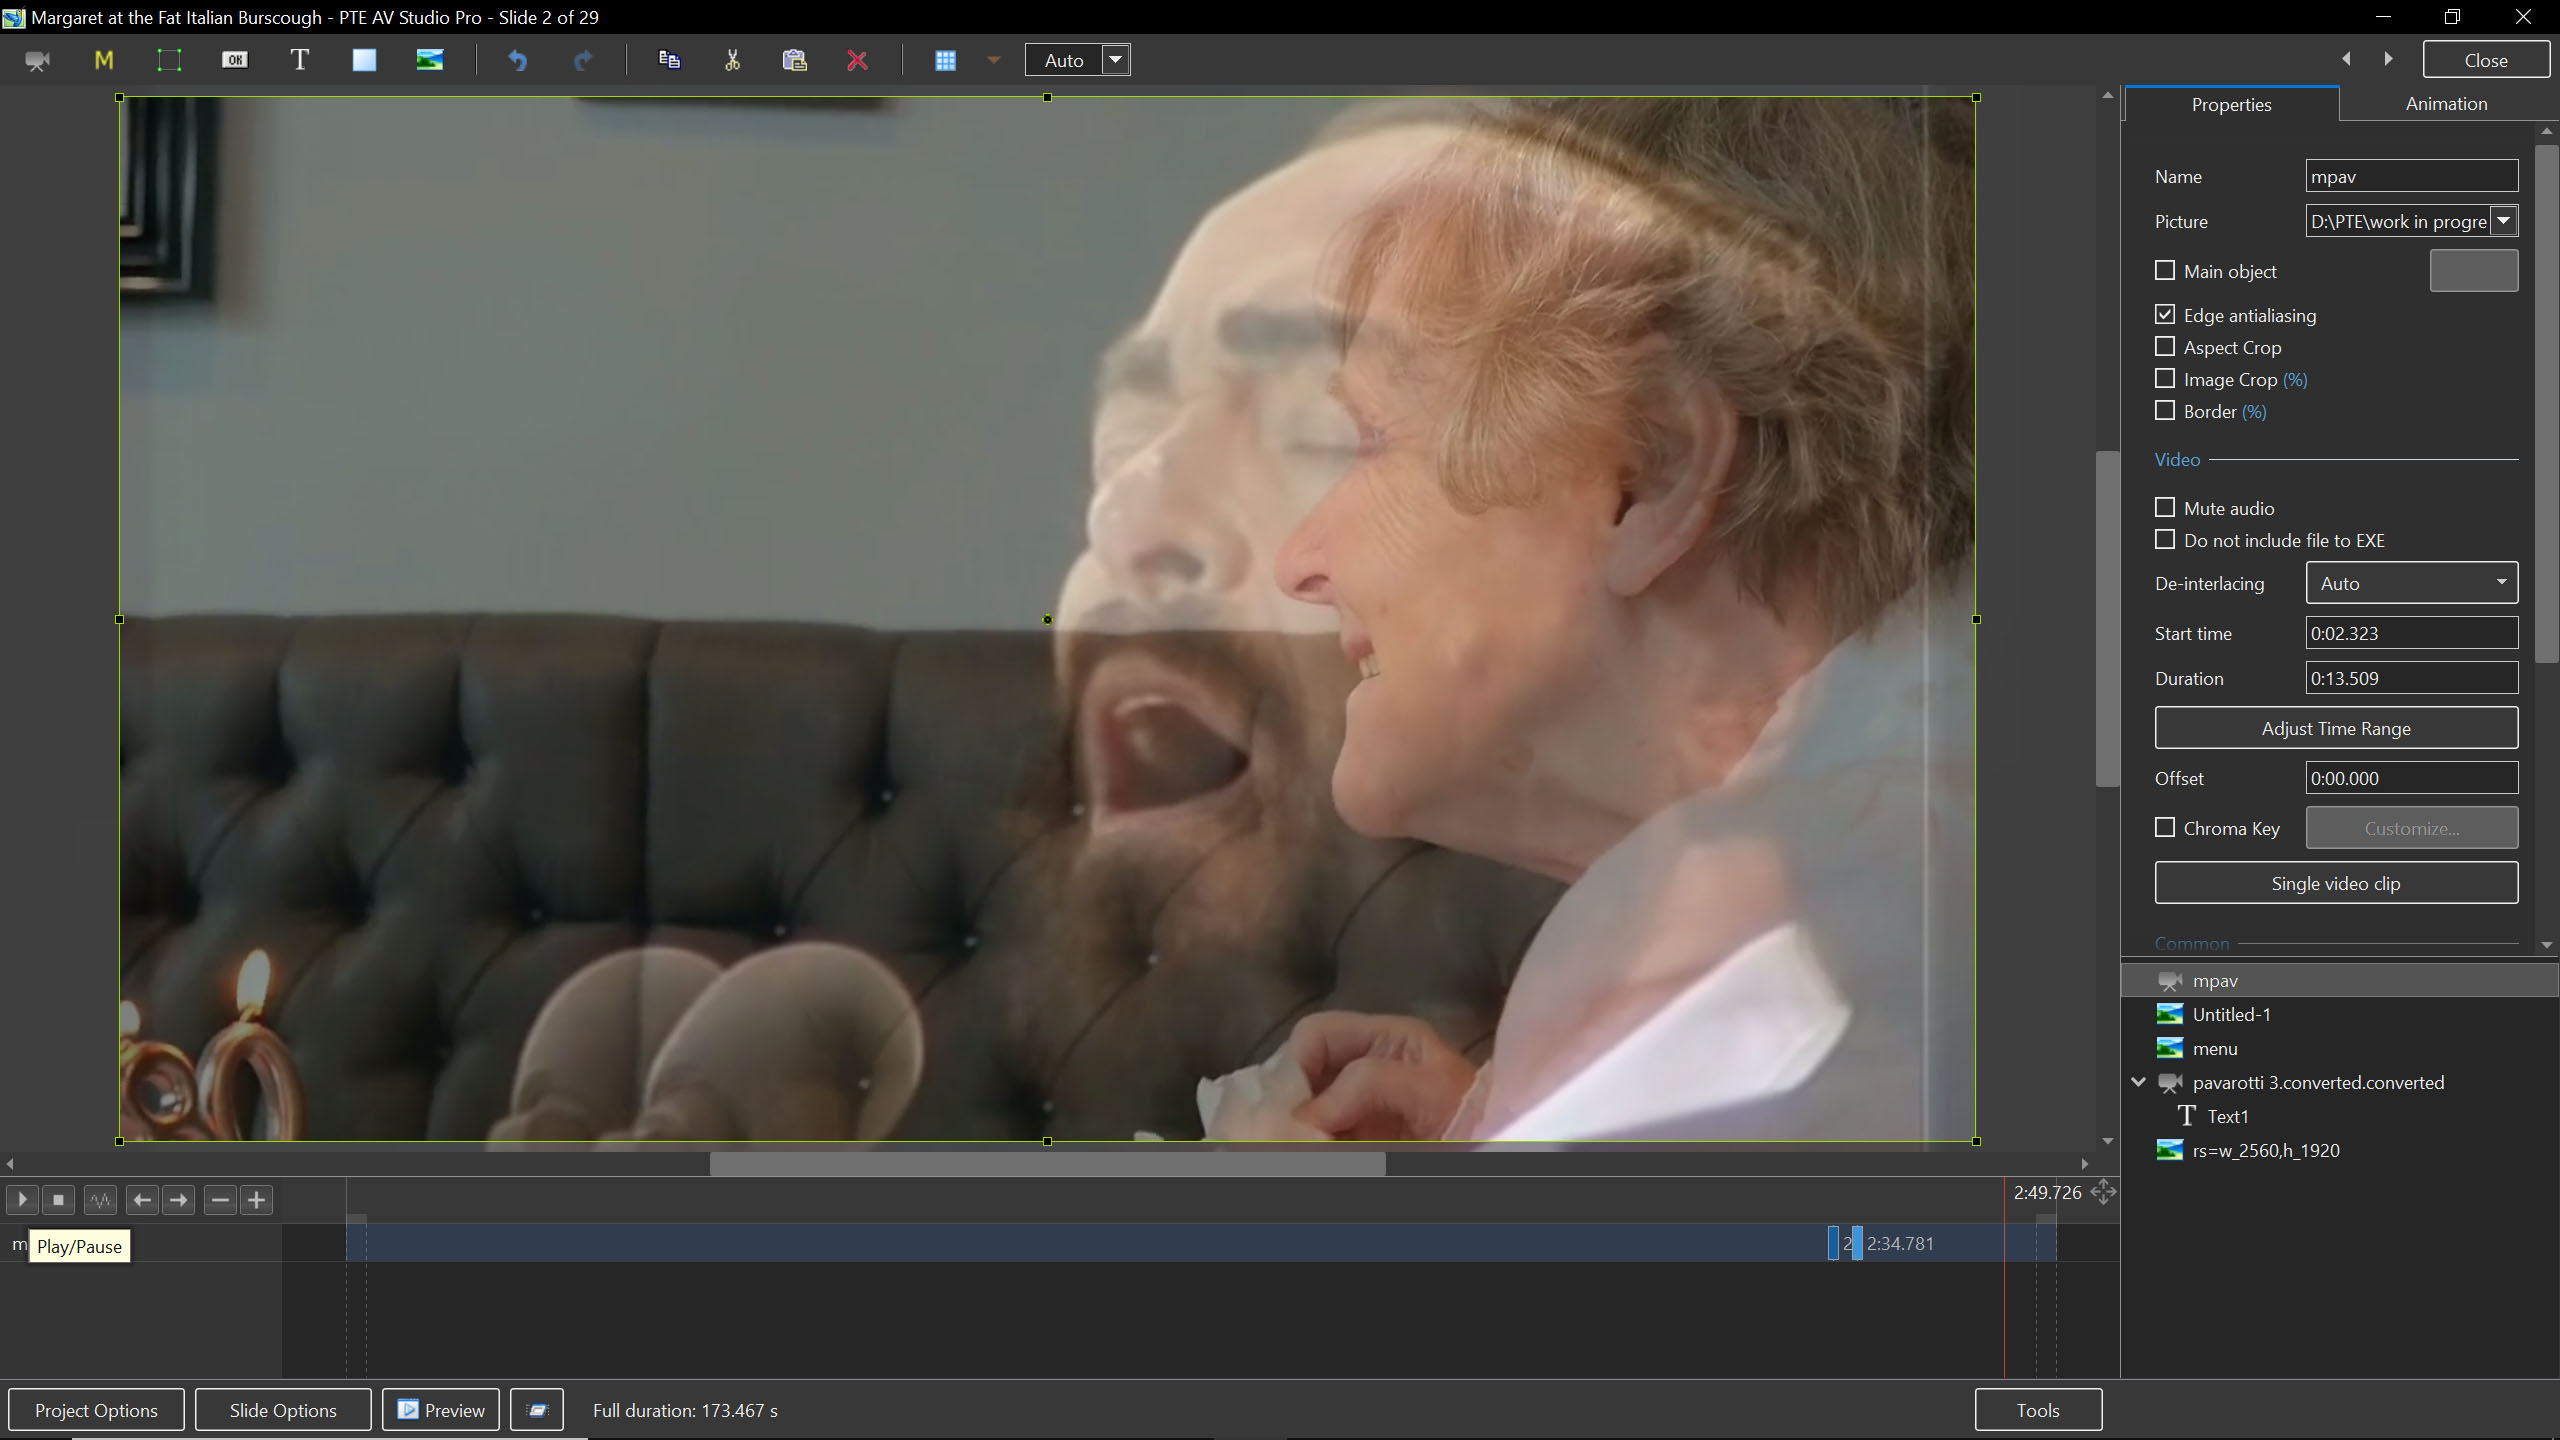The image size is (2560, 1440).
Task: Click the Add Button (OK) icon
Action: pyautogui.click(x=234, y=60)
